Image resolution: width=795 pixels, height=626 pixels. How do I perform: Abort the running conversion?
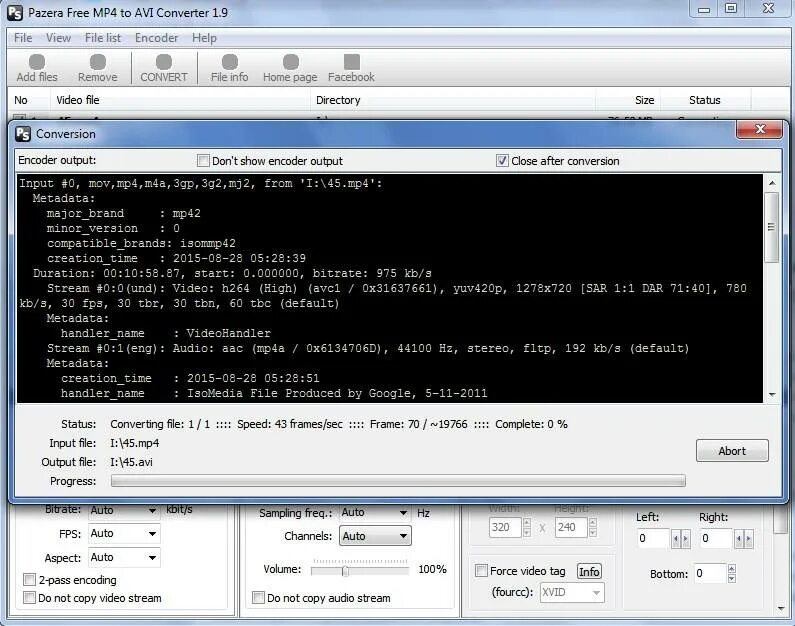pos(732,451)
